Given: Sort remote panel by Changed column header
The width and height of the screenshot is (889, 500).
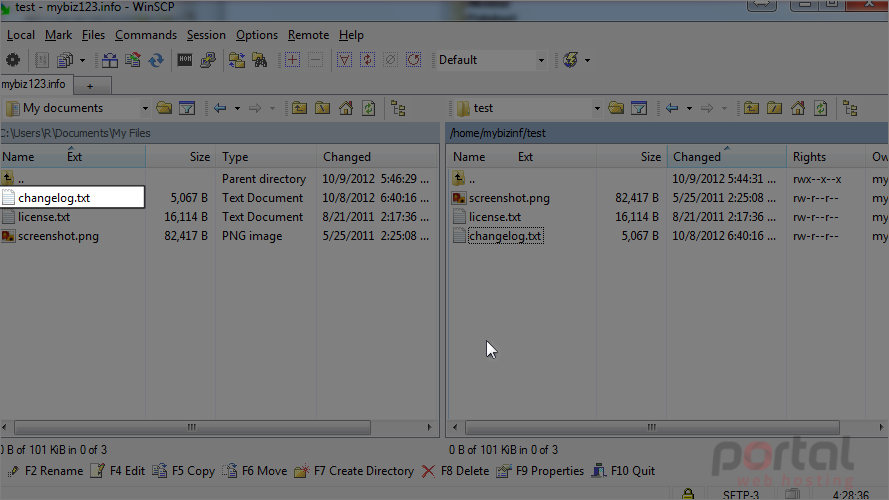Looking at the screenshot, I should (x=726, y=157).
